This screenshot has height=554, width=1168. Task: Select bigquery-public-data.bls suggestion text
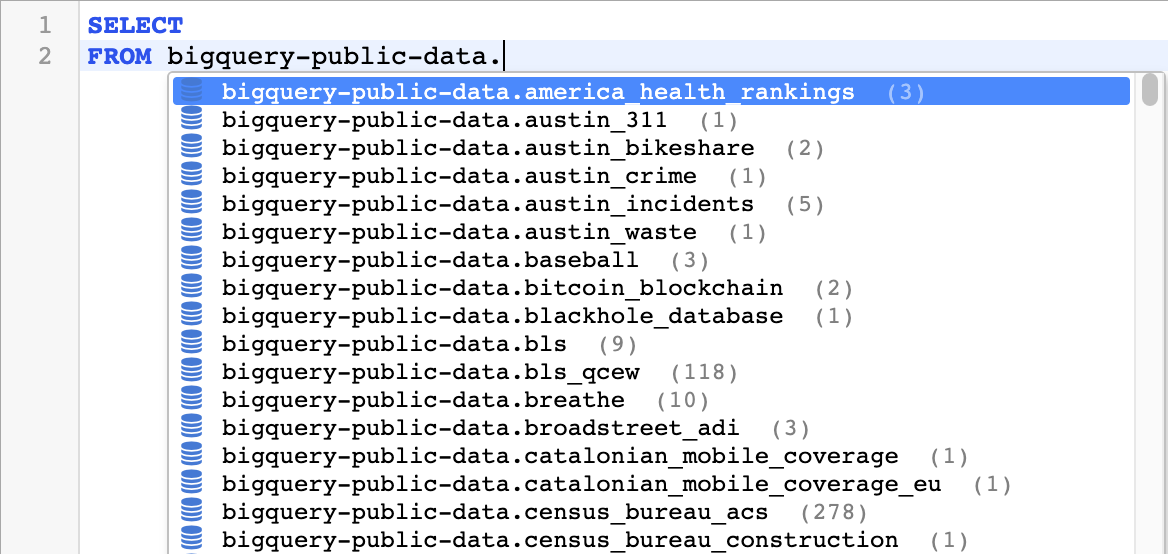[394, 344]
